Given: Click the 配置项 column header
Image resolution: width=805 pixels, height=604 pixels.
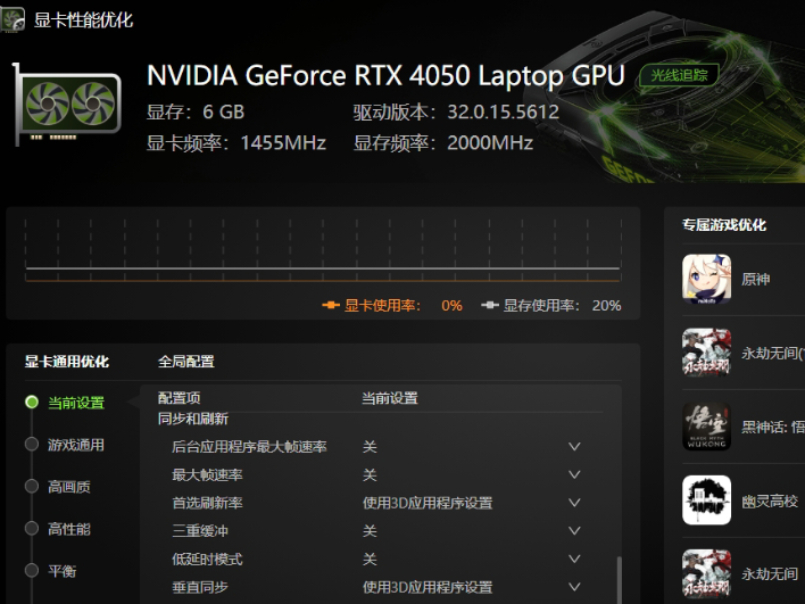Looking at the screenshot, I should (x=179, y=398).
